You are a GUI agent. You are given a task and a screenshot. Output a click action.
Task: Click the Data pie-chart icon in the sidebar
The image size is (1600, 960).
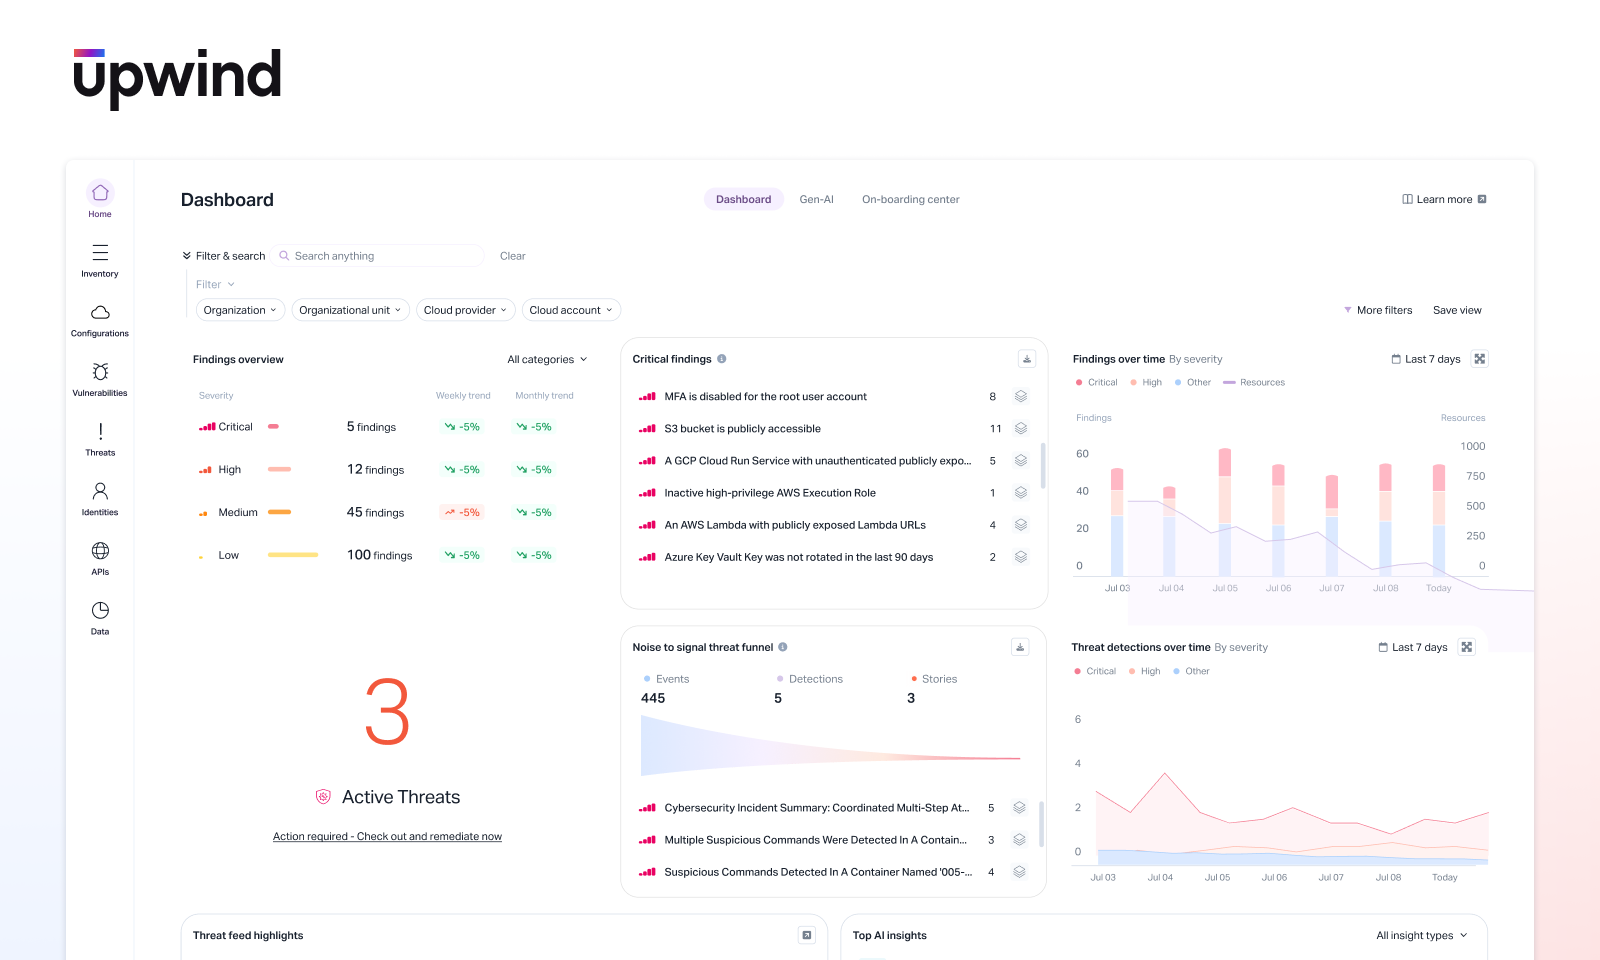pos(99,617)
